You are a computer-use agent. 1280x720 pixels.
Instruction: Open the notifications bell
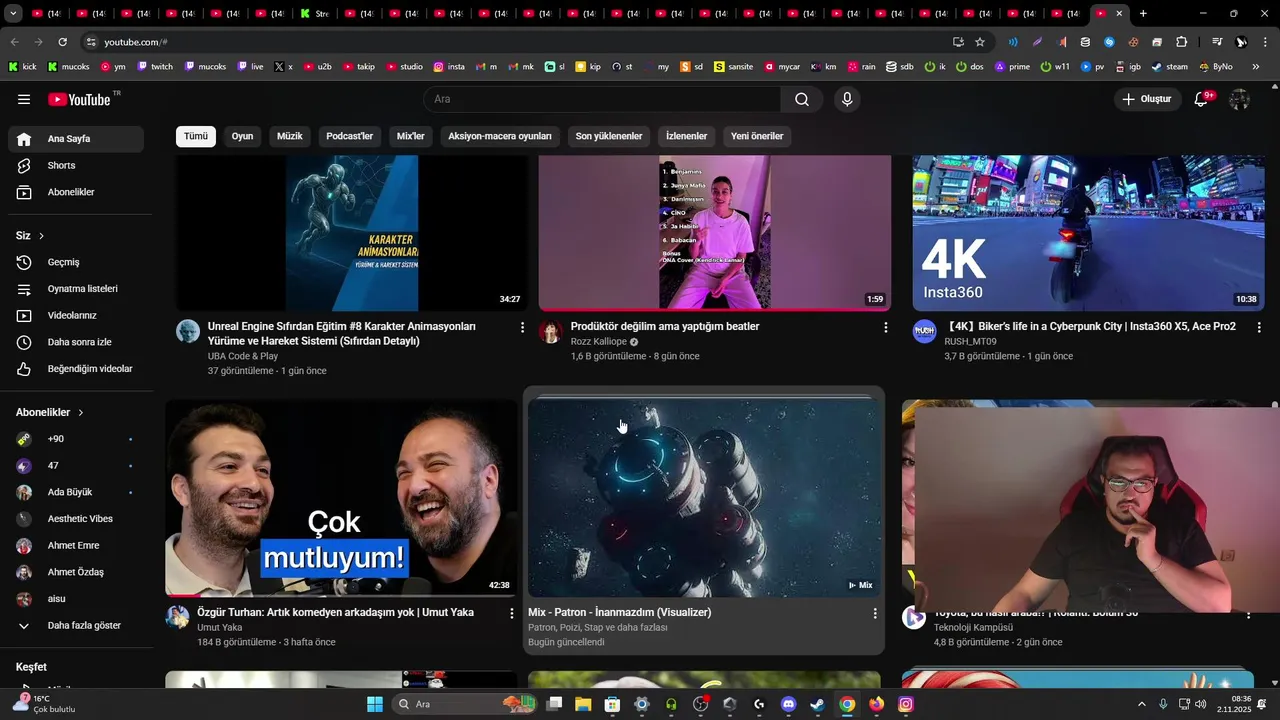tap(1202, 99)
